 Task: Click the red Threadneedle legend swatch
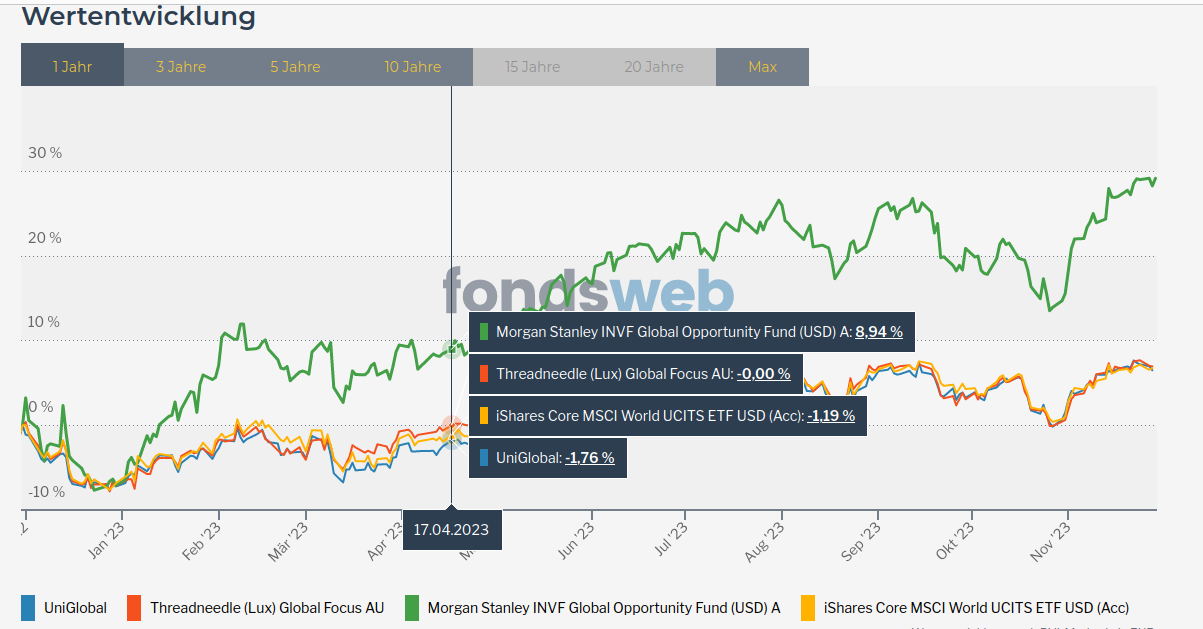134,607
